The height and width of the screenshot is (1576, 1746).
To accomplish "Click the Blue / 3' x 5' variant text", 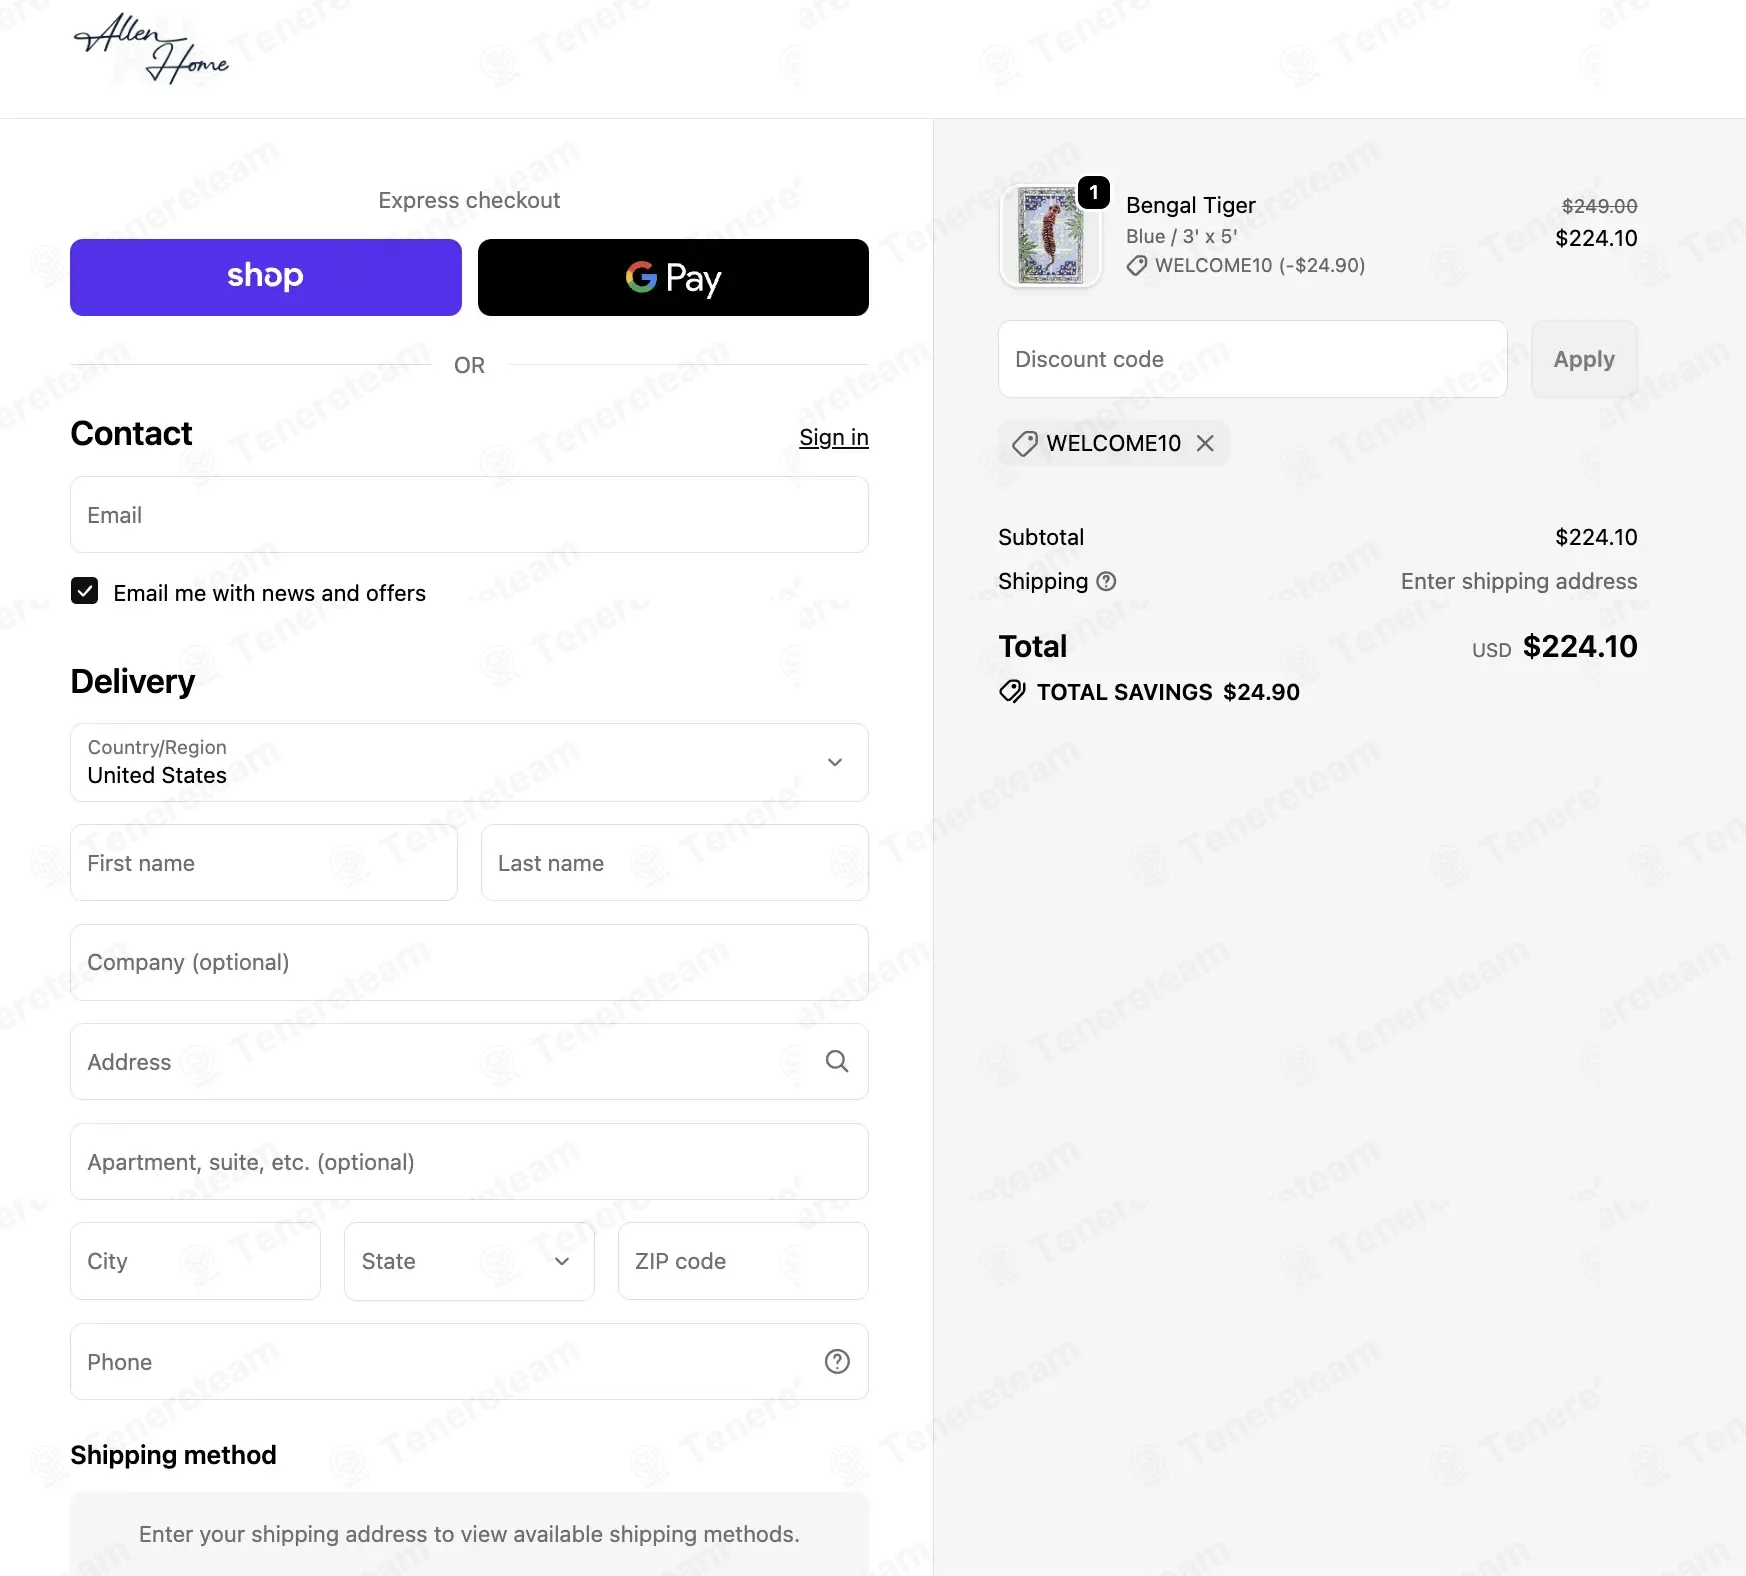I will [x=1181, y=236].
